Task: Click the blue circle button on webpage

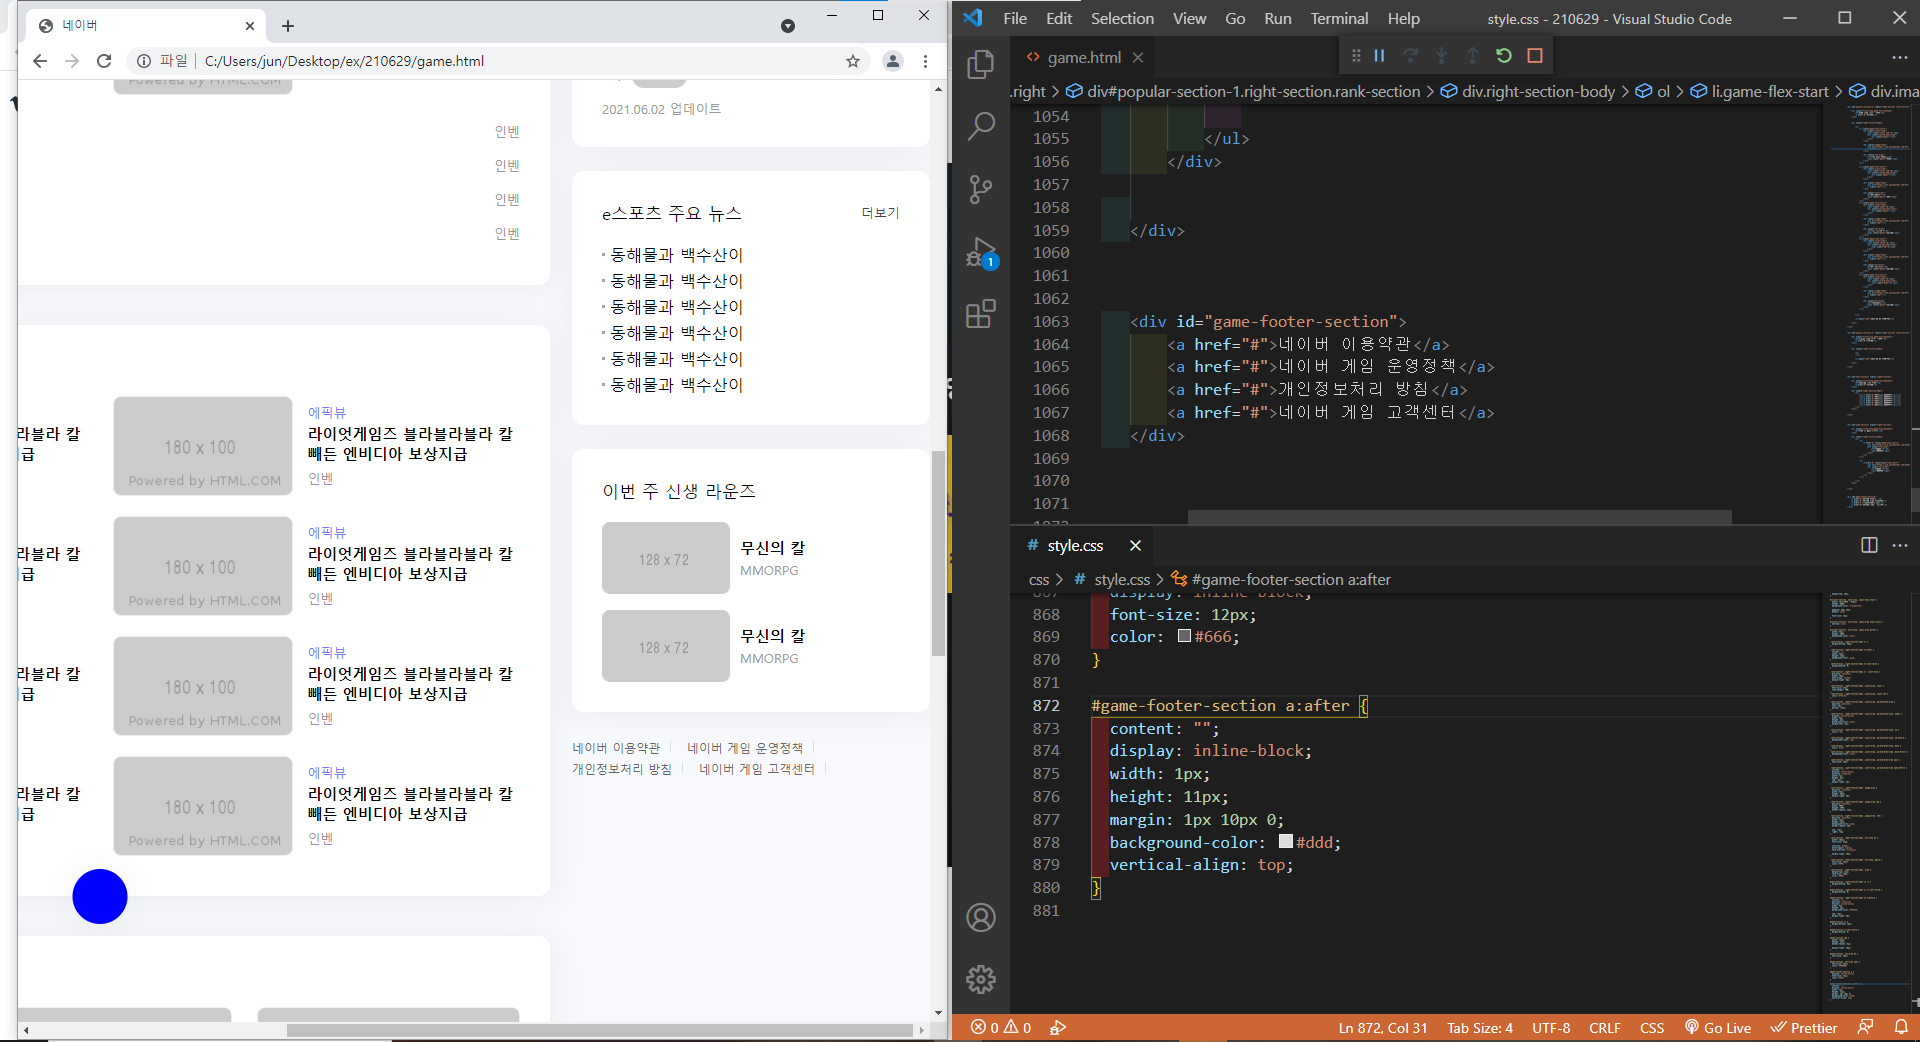Action: (100, 896)
